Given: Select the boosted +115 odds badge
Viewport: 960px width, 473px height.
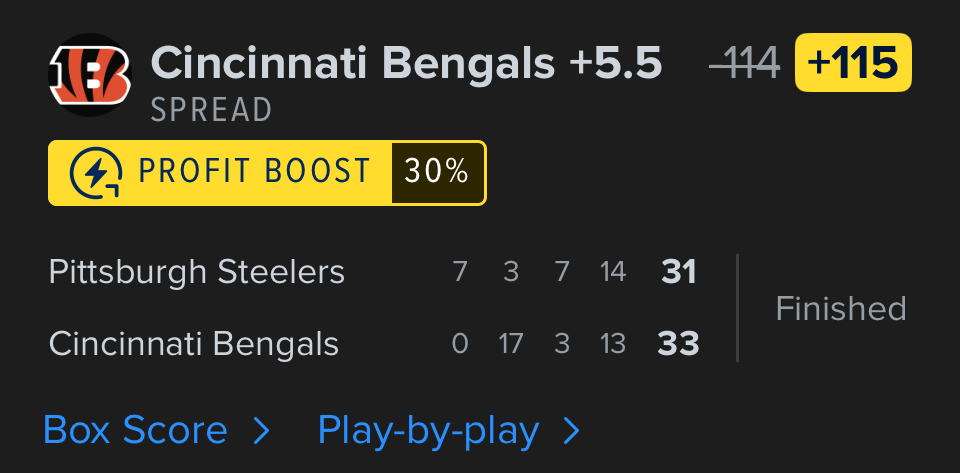Looking at the screenshot, I should coord(853,63).
